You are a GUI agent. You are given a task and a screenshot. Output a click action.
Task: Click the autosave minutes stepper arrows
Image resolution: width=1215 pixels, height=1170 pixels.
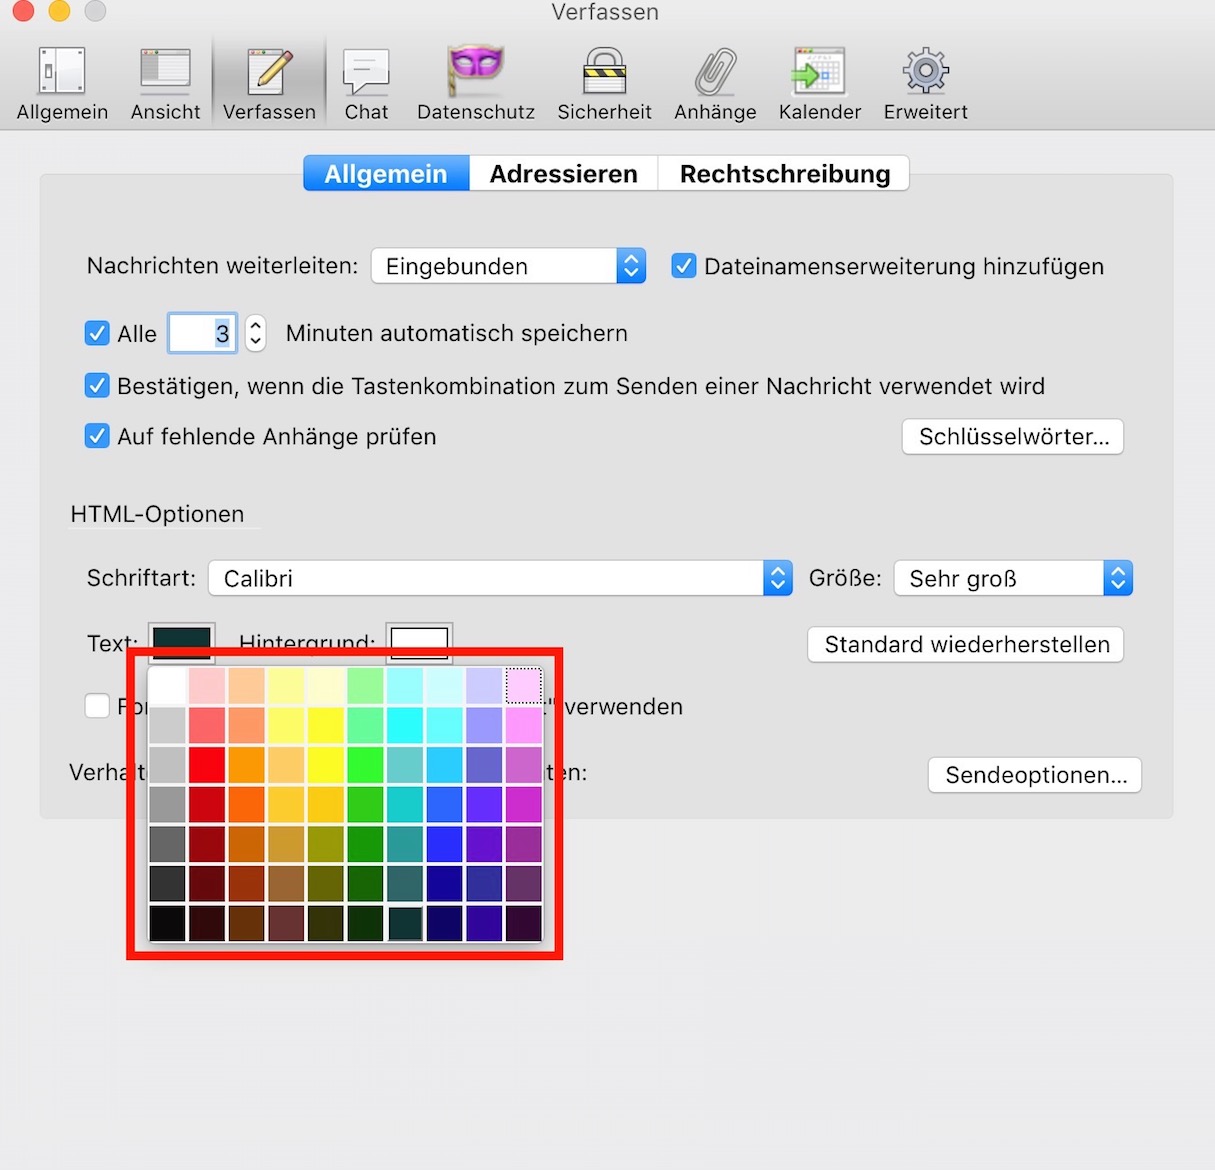pos(256,333)
